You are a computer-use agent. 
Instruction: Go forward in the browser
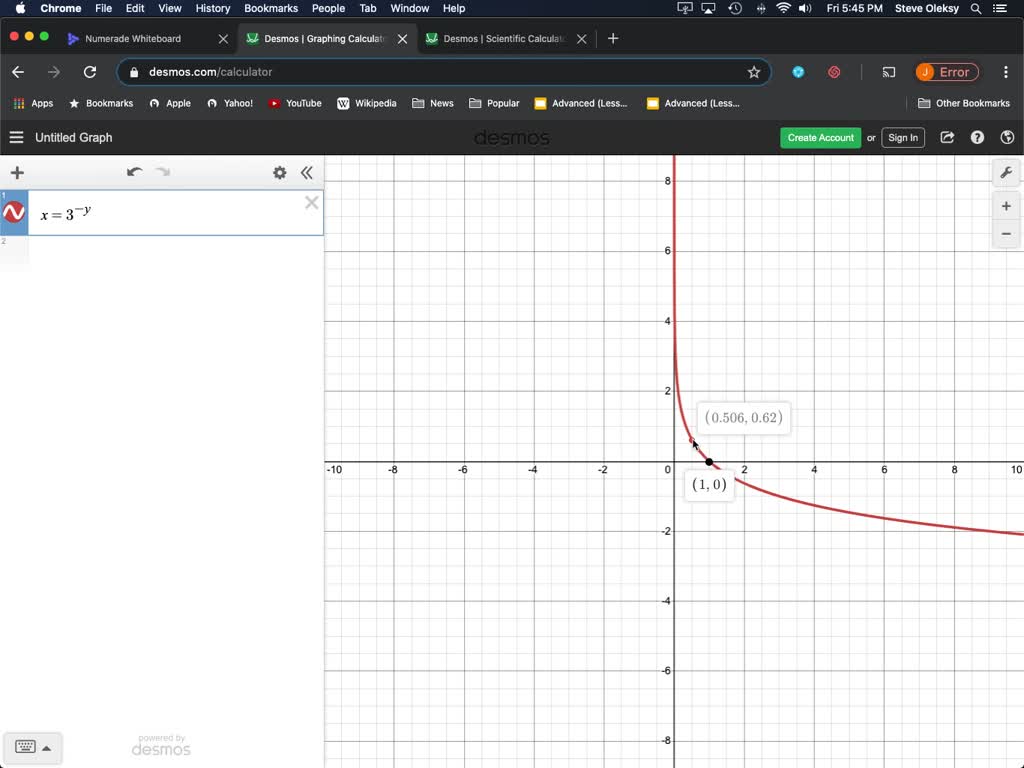click(x=54, y=72)
